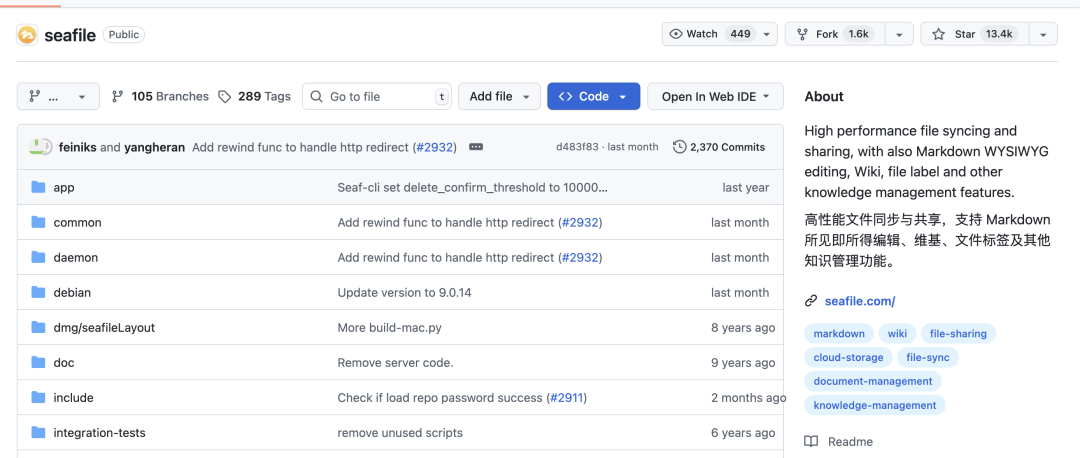This screenshot has width=1080, height=458.
Task: Open the Readme link in About
Action: click(x=850, y=441)
